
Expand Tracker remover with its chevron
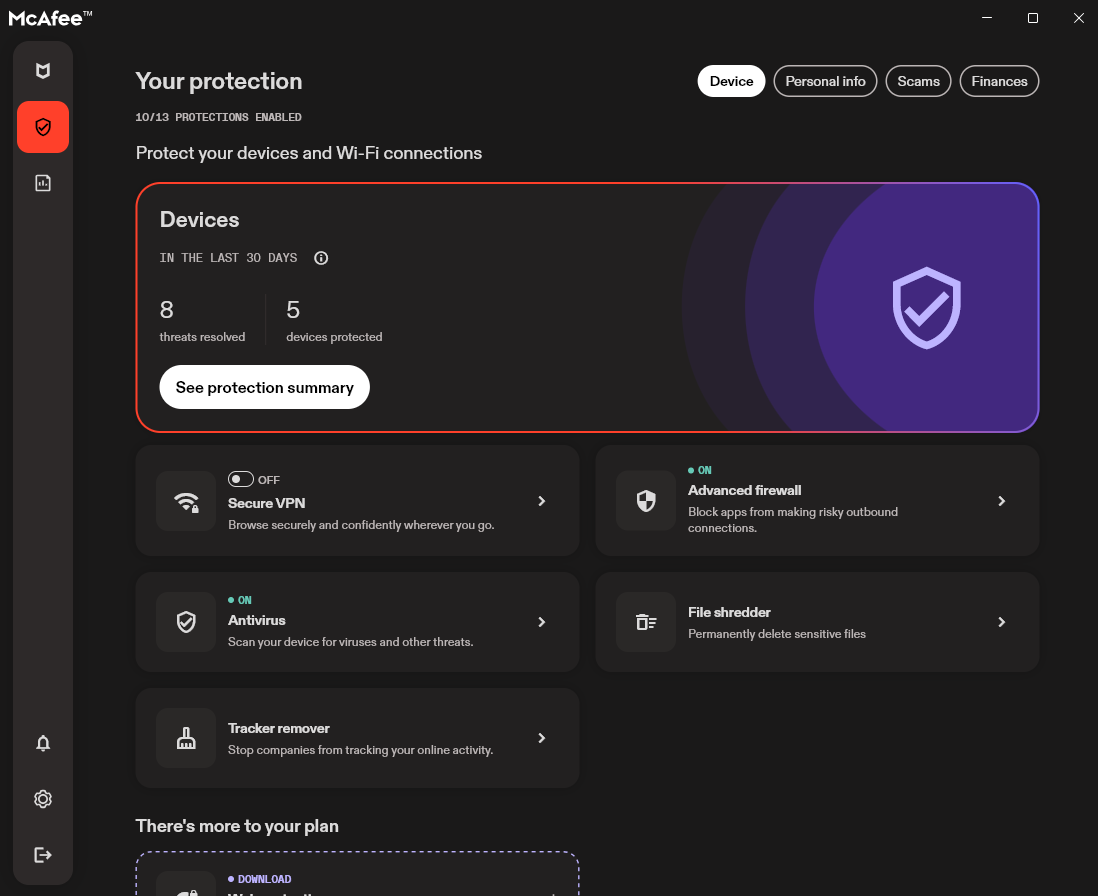click(541, 738)
